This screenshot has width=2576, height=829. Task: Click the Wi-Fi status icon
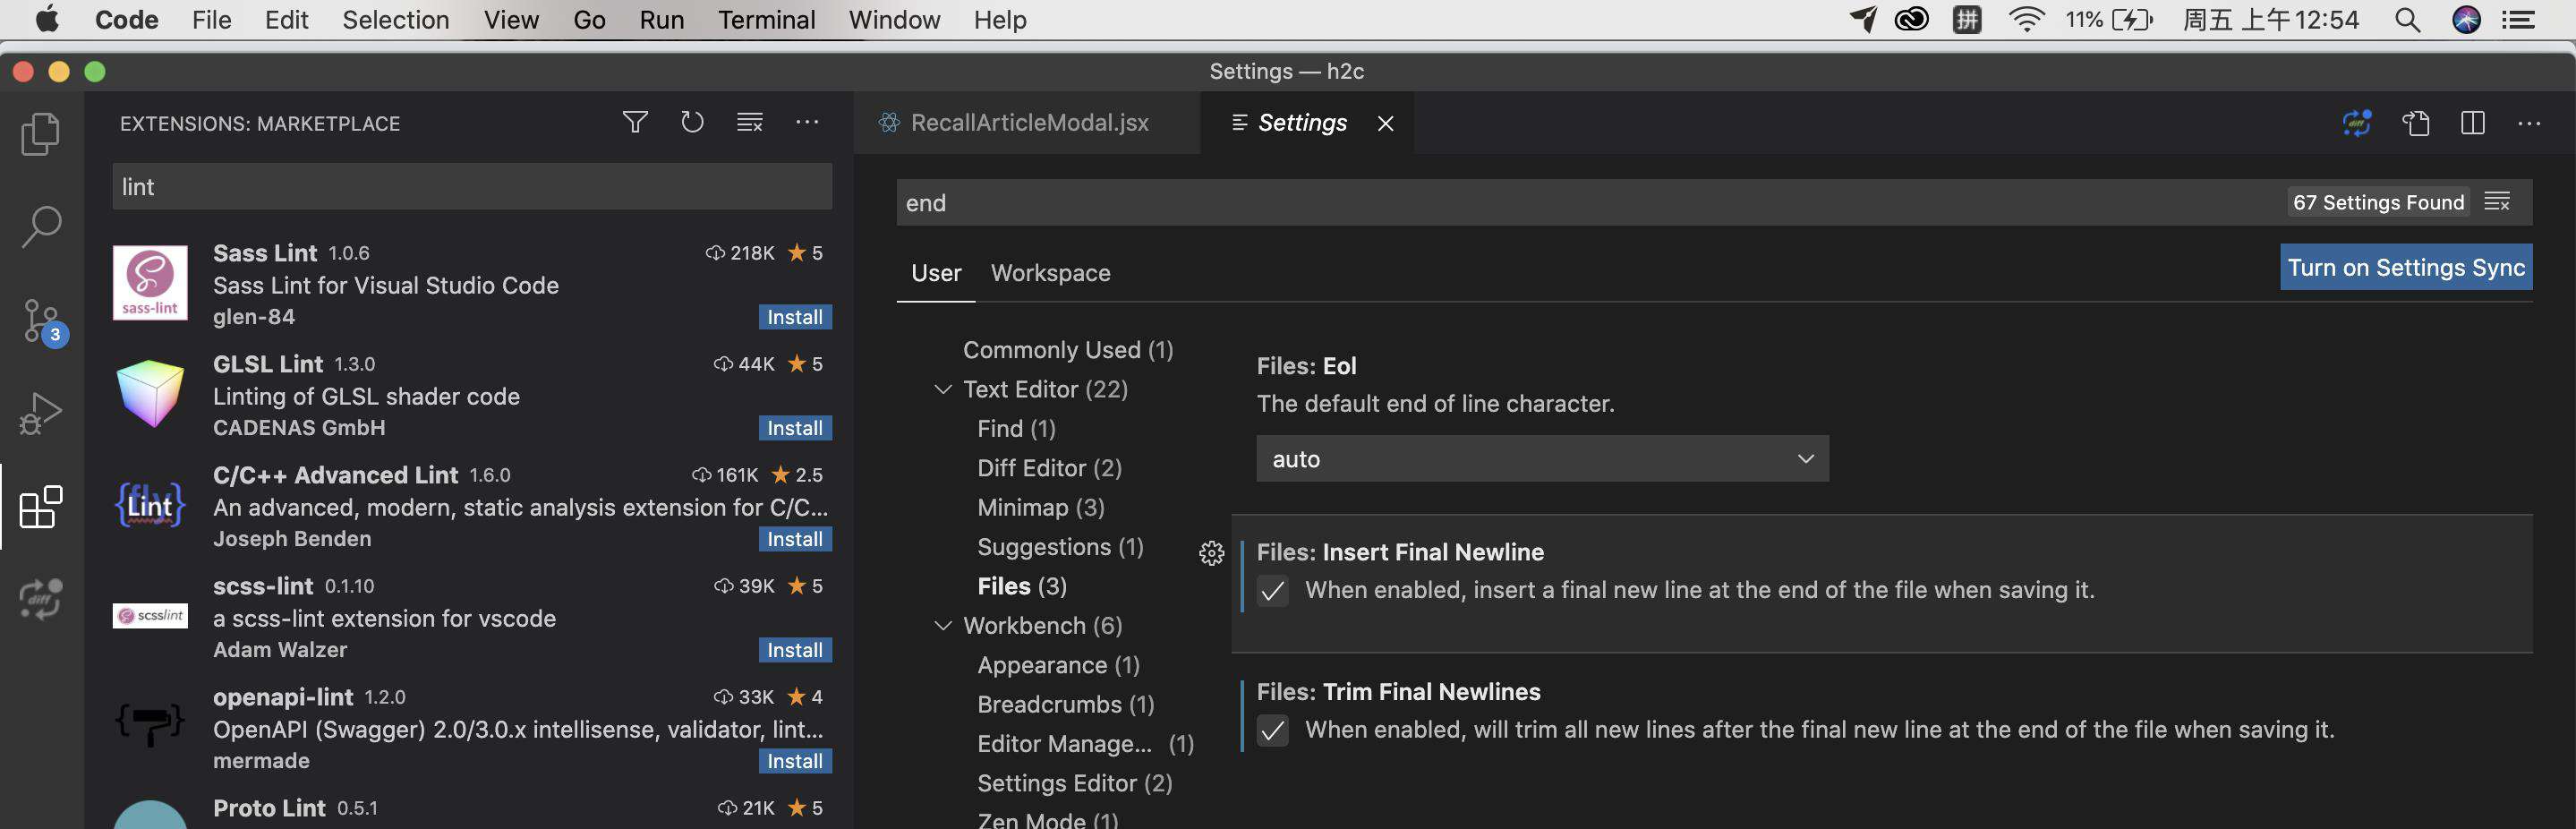(2026, 20)
